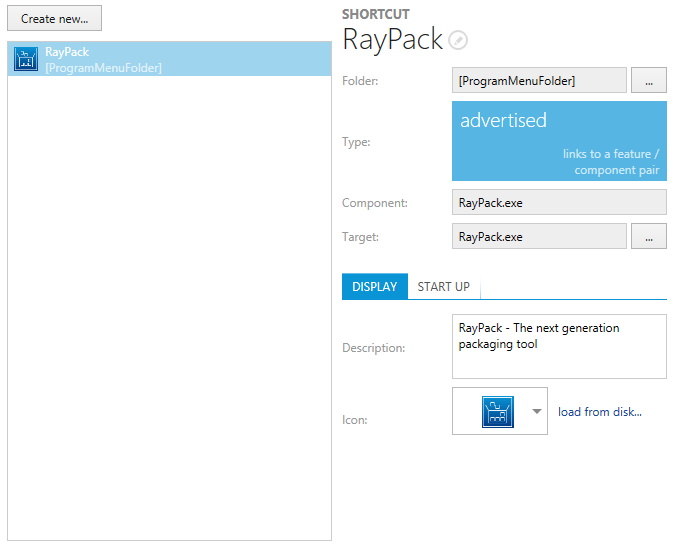Click the load from disk... link
Image resolution: width=676 pixels, height=548 pixels.
click(599, 412)
